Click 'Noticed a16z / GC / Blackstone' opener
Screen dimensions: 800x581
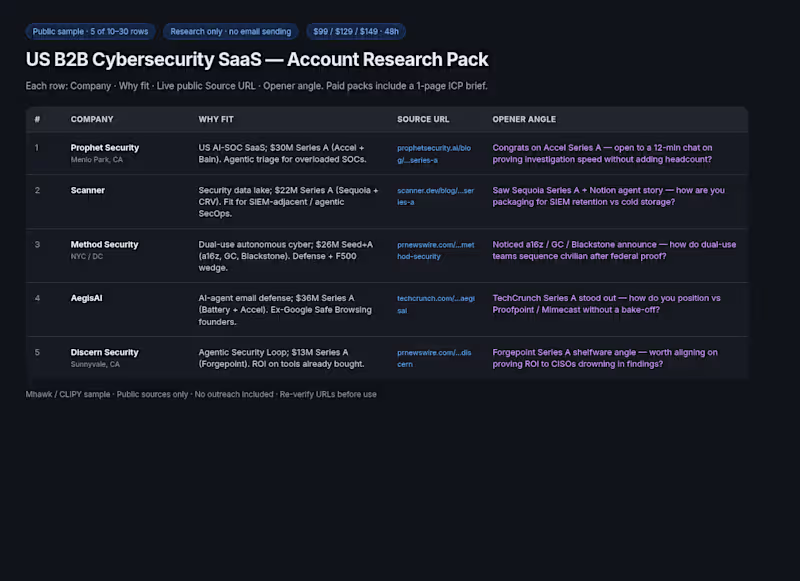[614, 250]
